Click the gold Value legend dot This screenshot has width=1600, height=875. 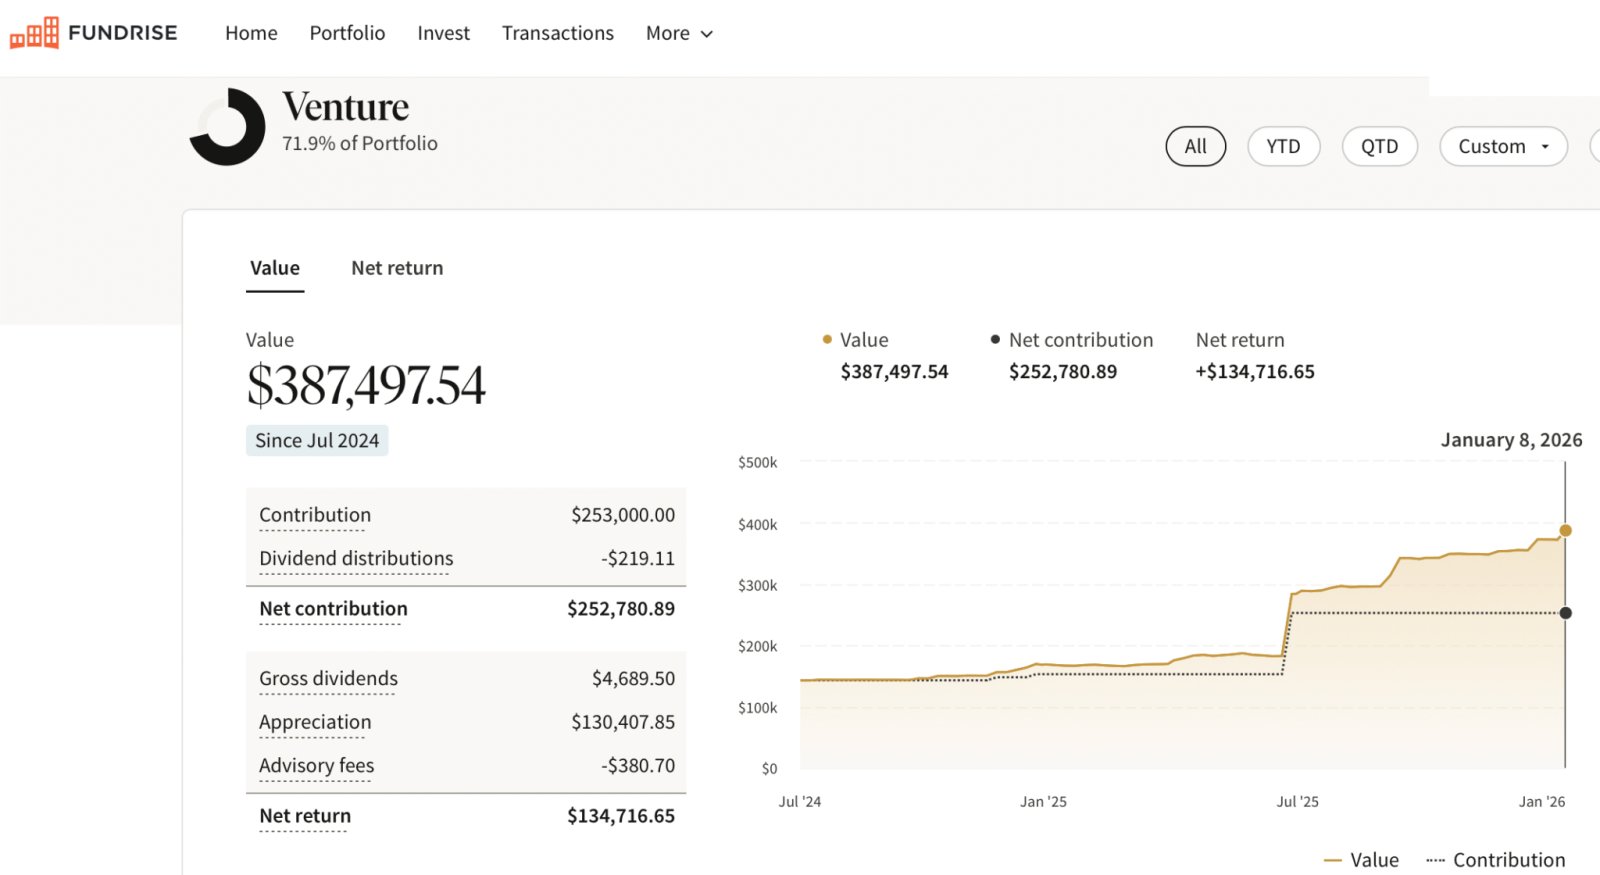[x=827, y=340]
